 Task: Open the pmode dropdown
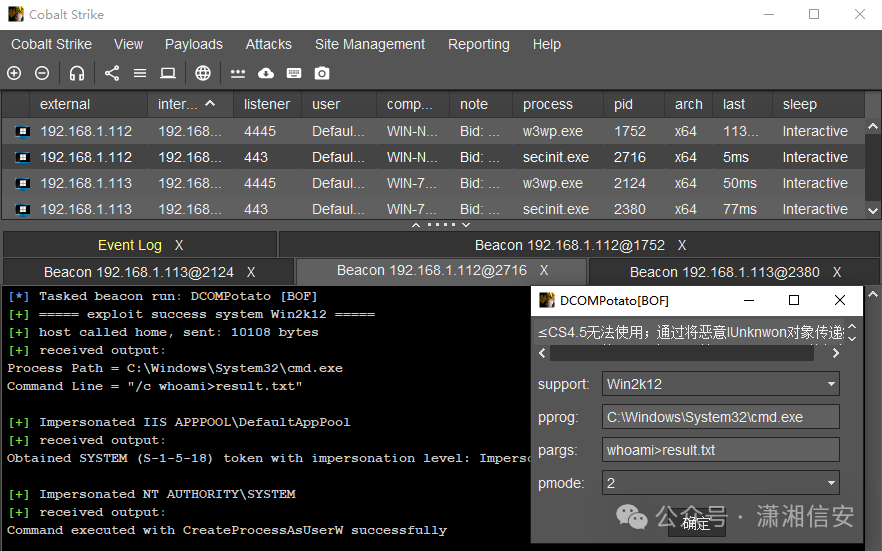721,483
